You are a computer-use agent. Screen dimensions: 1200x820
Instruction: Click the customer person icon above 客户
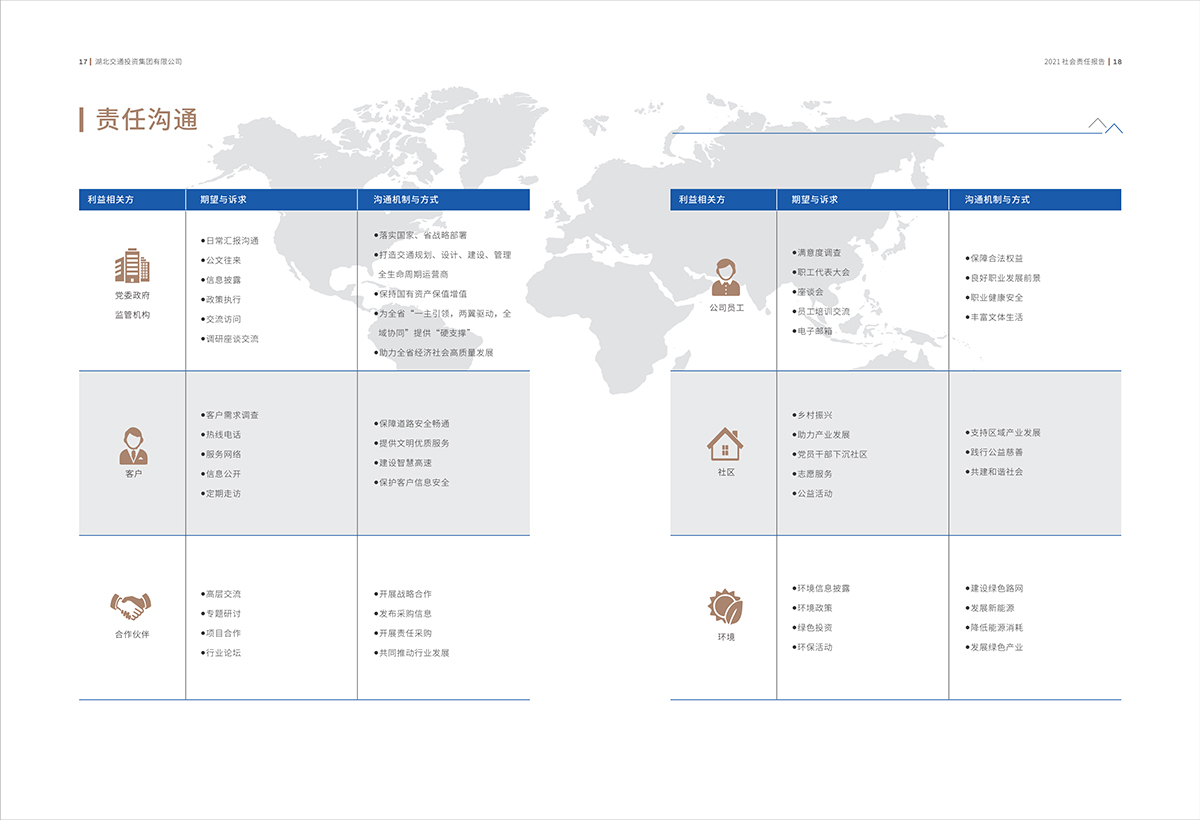(132, 445)
